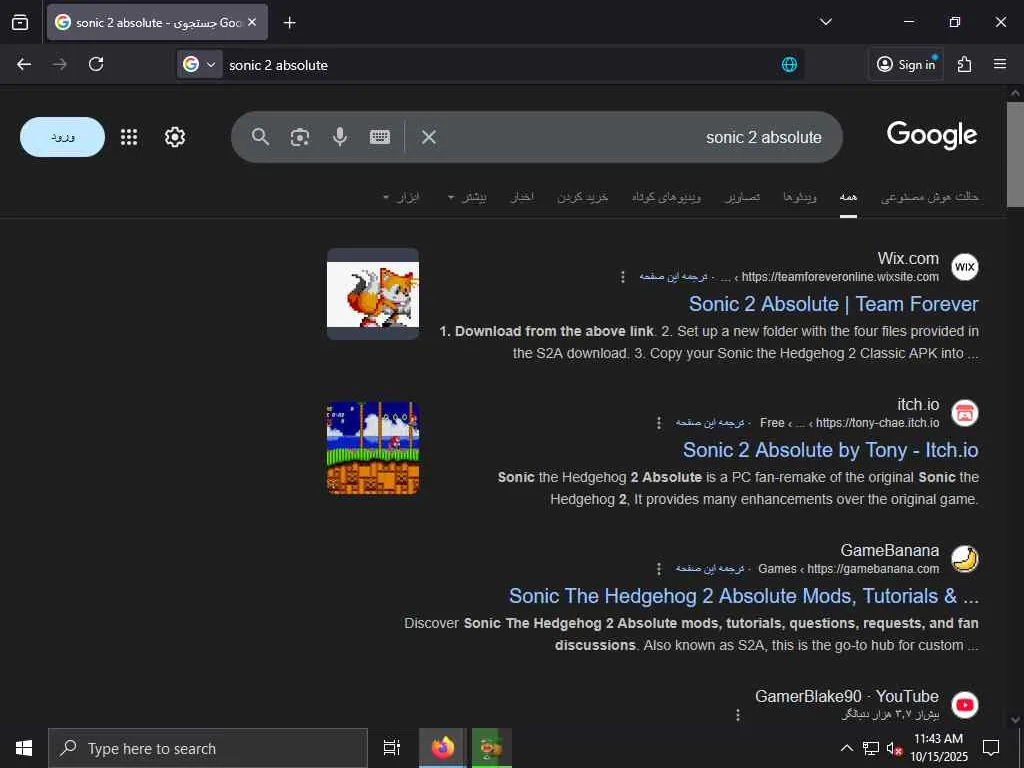1024x768 pixels.
Task: Reload the current page
Action: pyautogui.click(x=96, y=64)
